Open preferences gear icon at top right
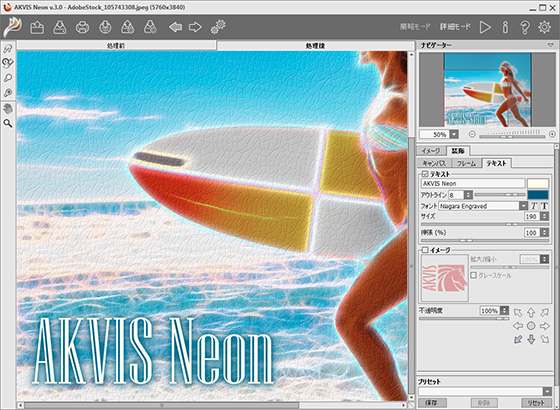The width and height of the screenshot is (560, 410). 544,27
